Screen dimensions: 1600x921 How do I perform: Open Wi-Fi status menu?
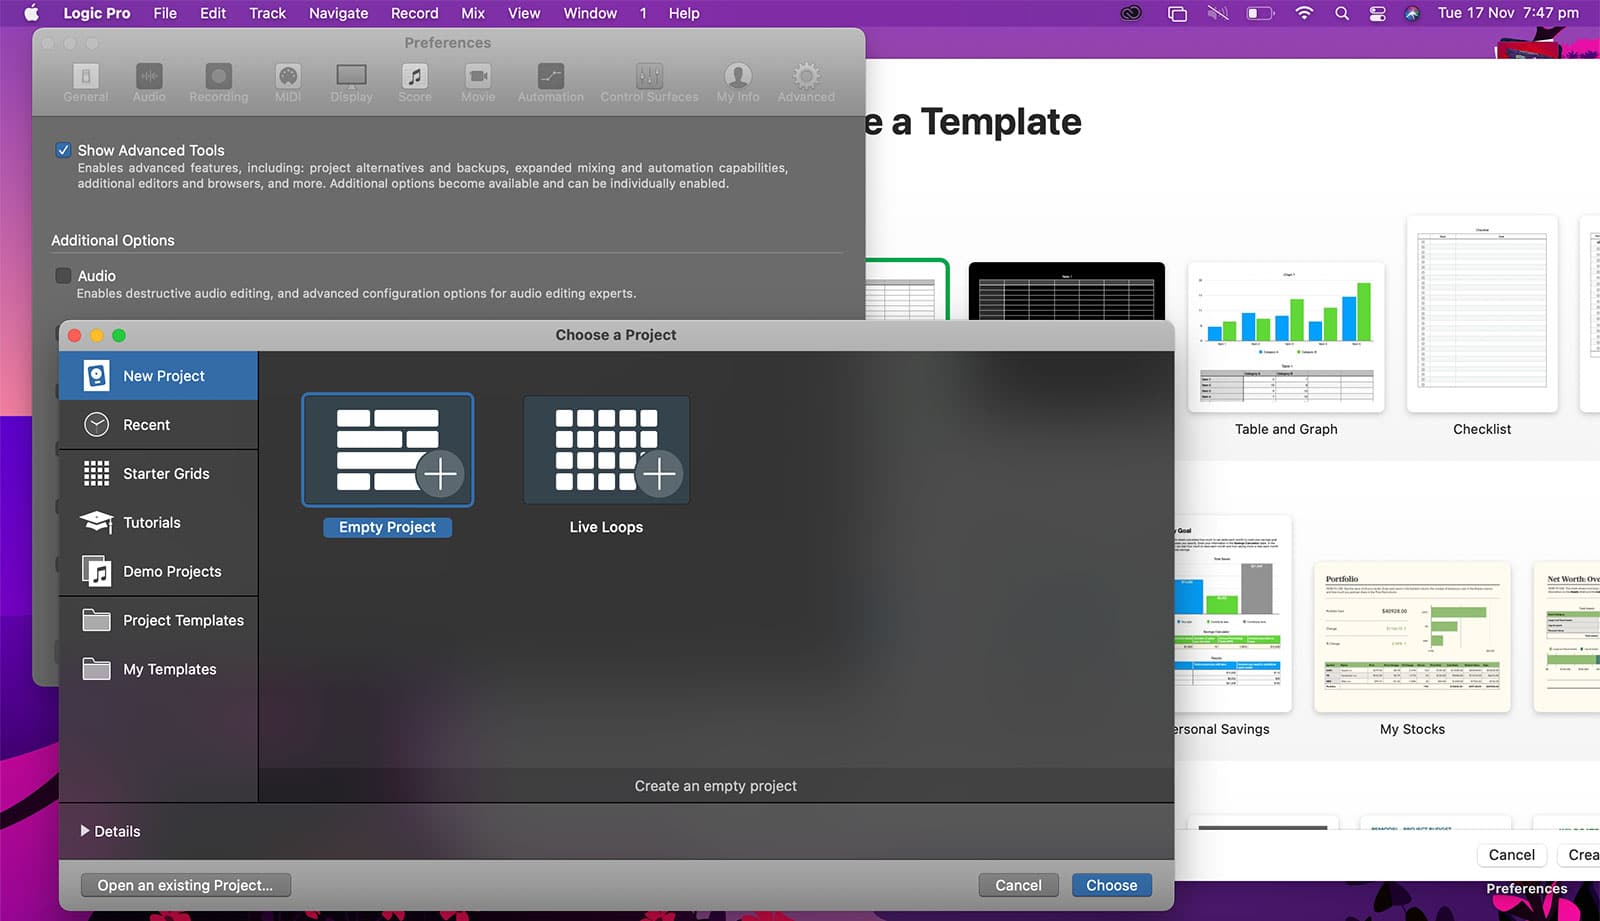click(1304, 13)
